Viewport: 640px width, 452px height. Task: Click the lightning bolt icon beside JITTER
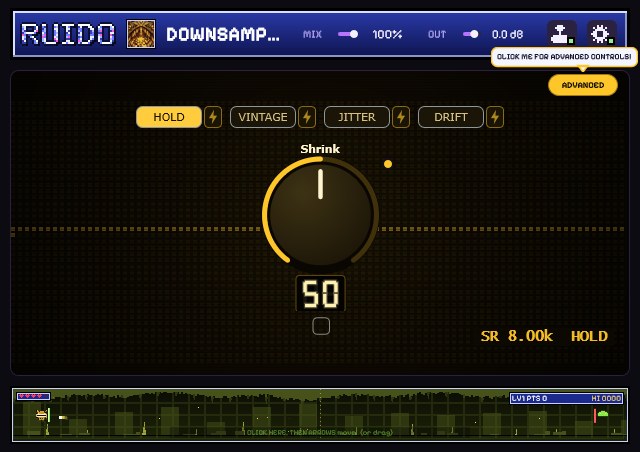click(401, 117)
